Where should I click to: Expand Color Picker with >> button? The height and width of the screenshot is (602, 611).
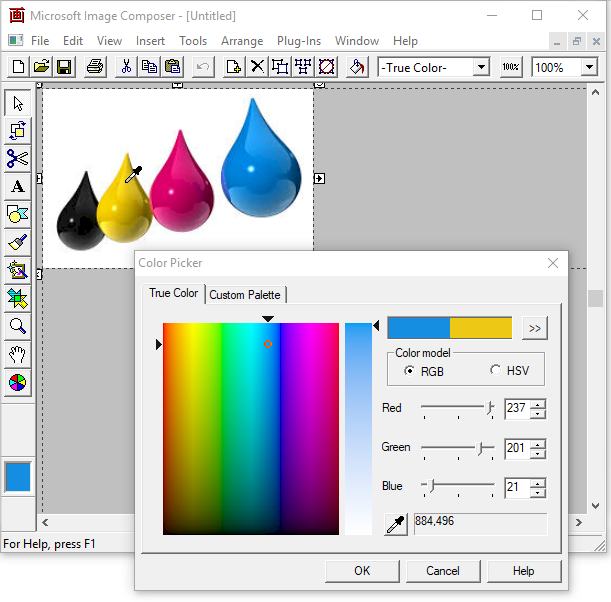pyautogui.click(x=535, y=328)
